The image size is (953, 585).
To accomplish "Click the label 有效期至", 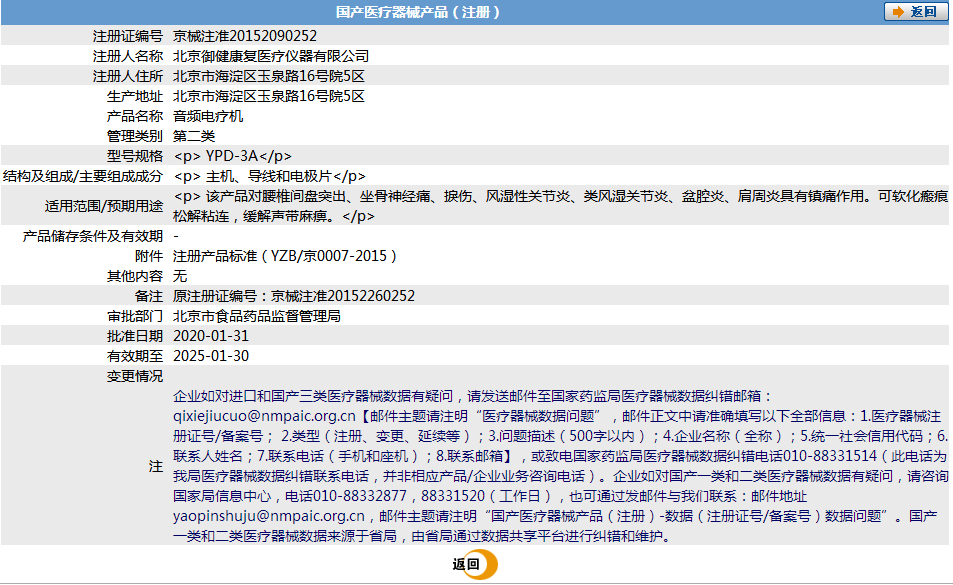I will tap(135, 356).
